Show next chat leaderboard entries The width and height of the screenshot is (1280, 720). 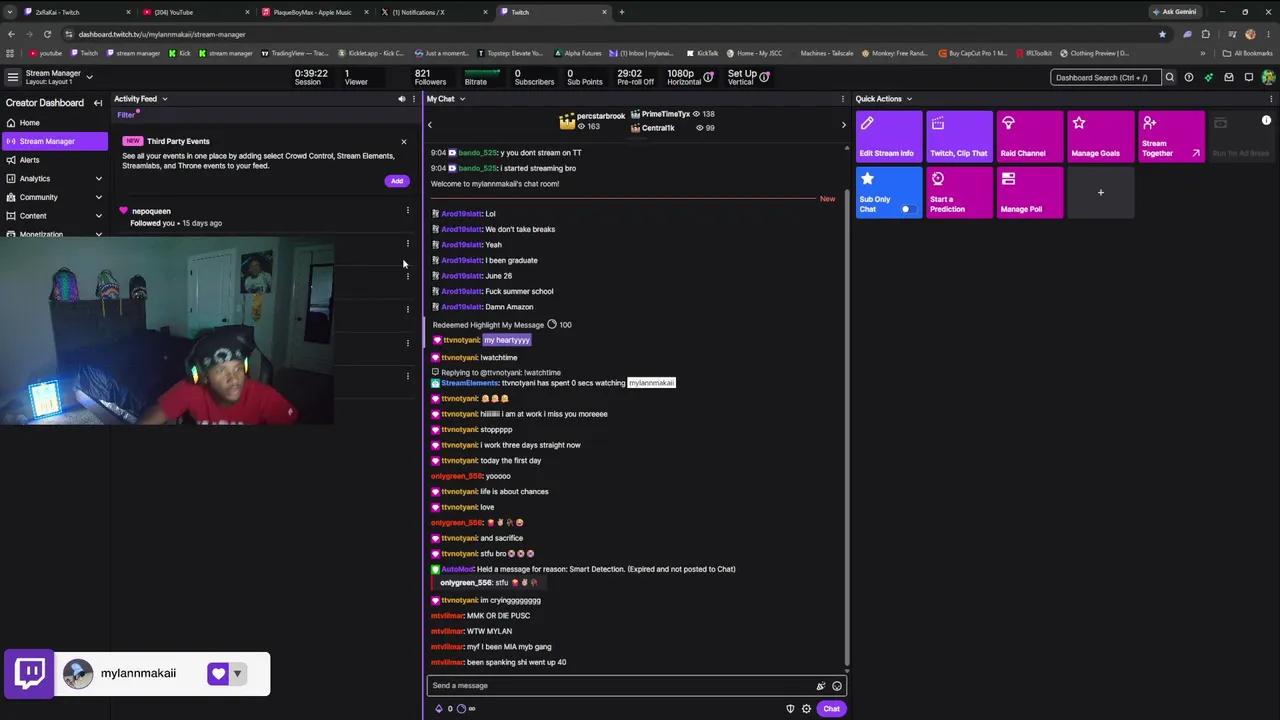click(x=843, y=125)
